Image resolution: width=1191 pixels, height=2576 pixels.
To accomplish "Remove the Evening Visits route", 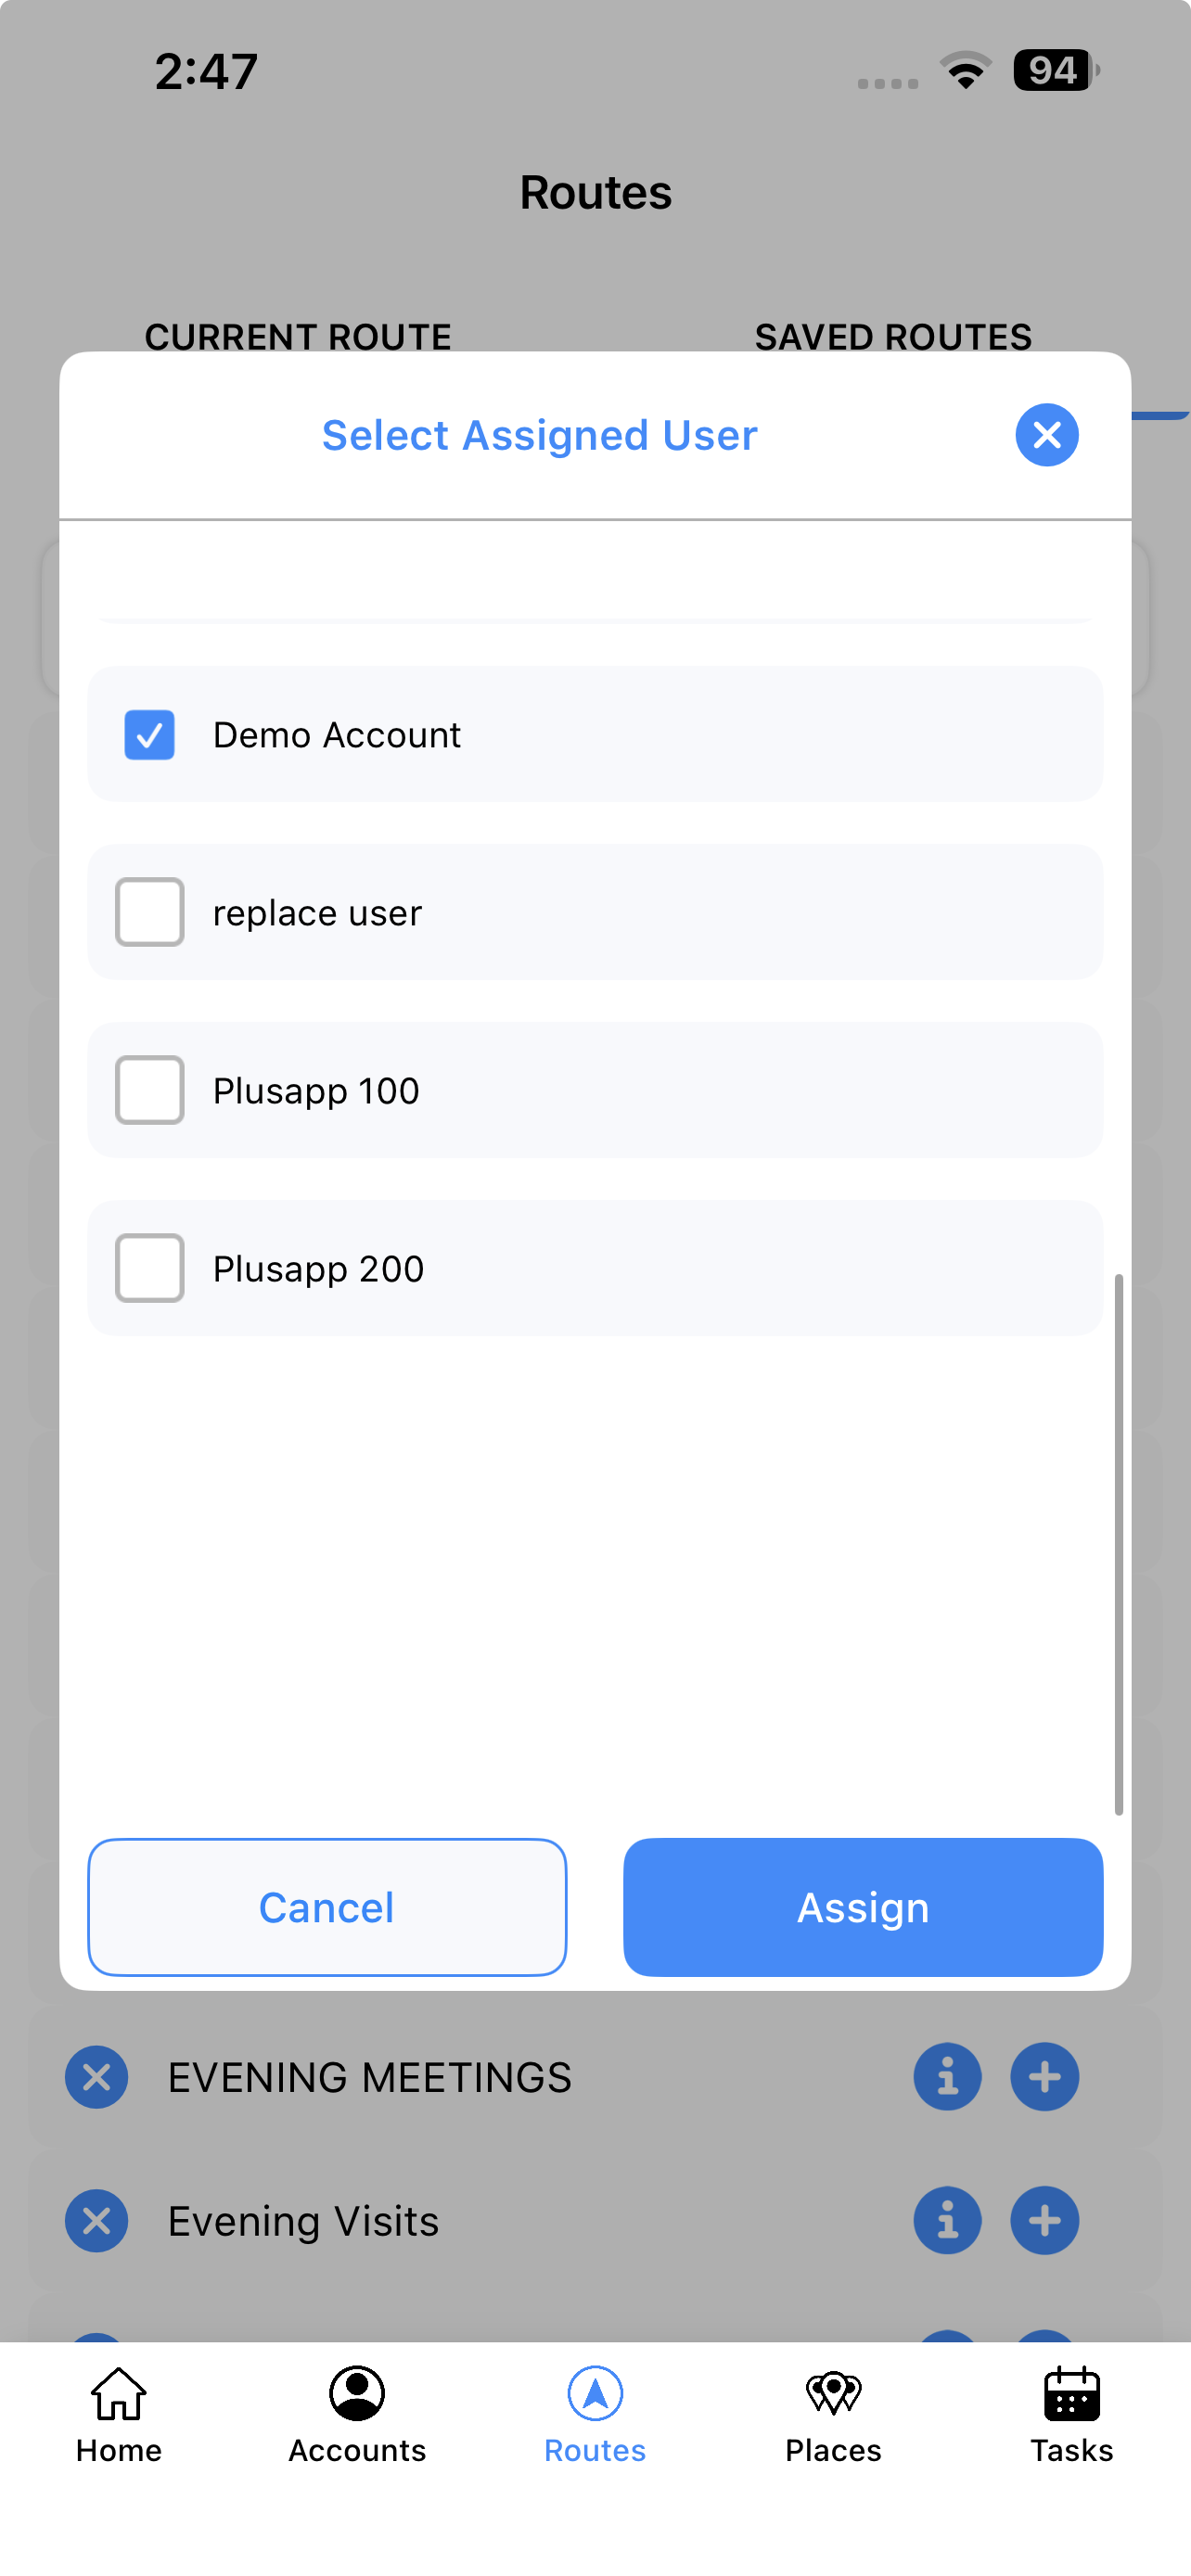I will pos(97,2220).
